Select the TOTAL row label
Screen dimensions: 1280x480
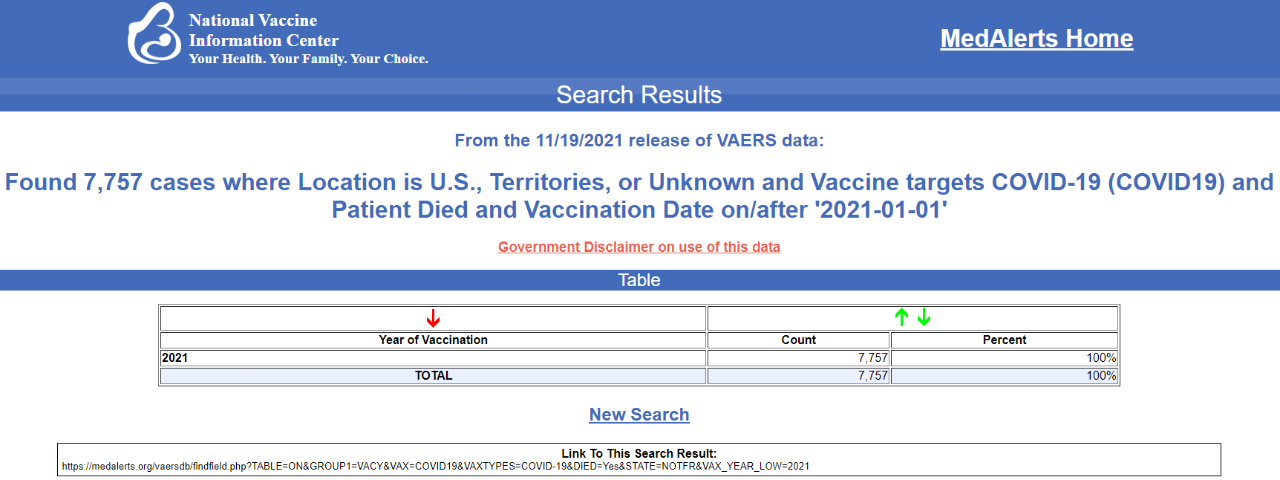click(x=433, y=376)
